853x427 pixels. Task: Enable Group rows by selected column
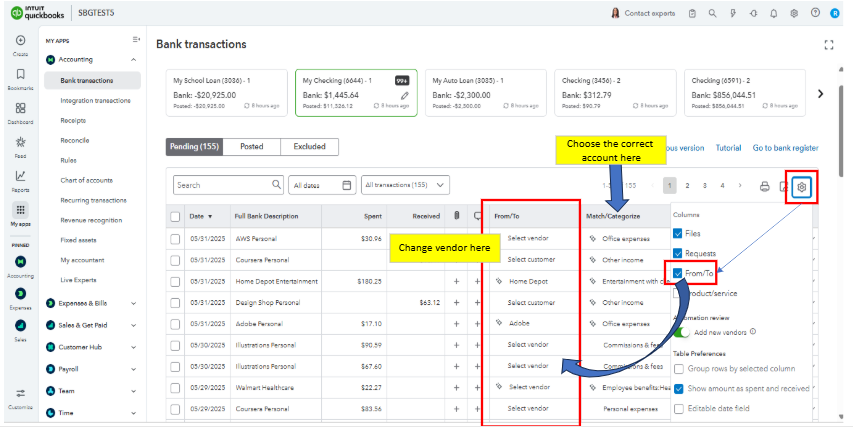coord(679,369)
